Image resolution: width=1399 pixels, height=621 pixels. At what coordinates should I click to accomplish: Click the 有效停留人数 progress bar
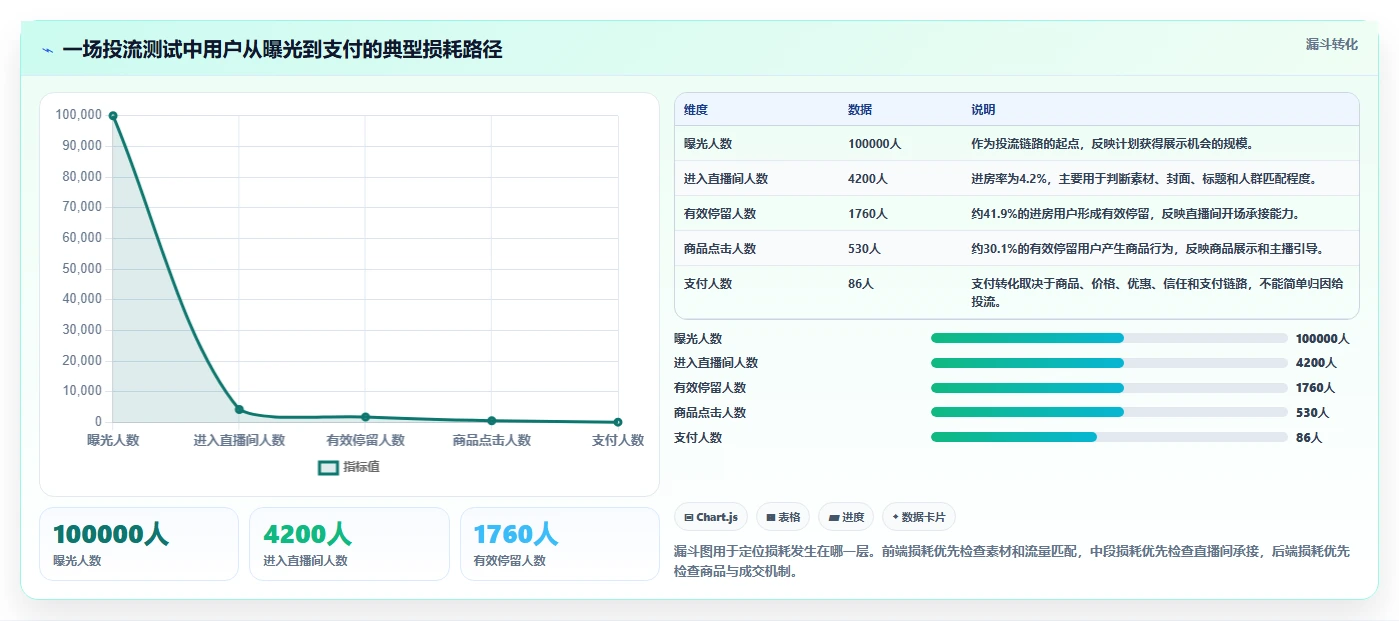point(1109,388)
